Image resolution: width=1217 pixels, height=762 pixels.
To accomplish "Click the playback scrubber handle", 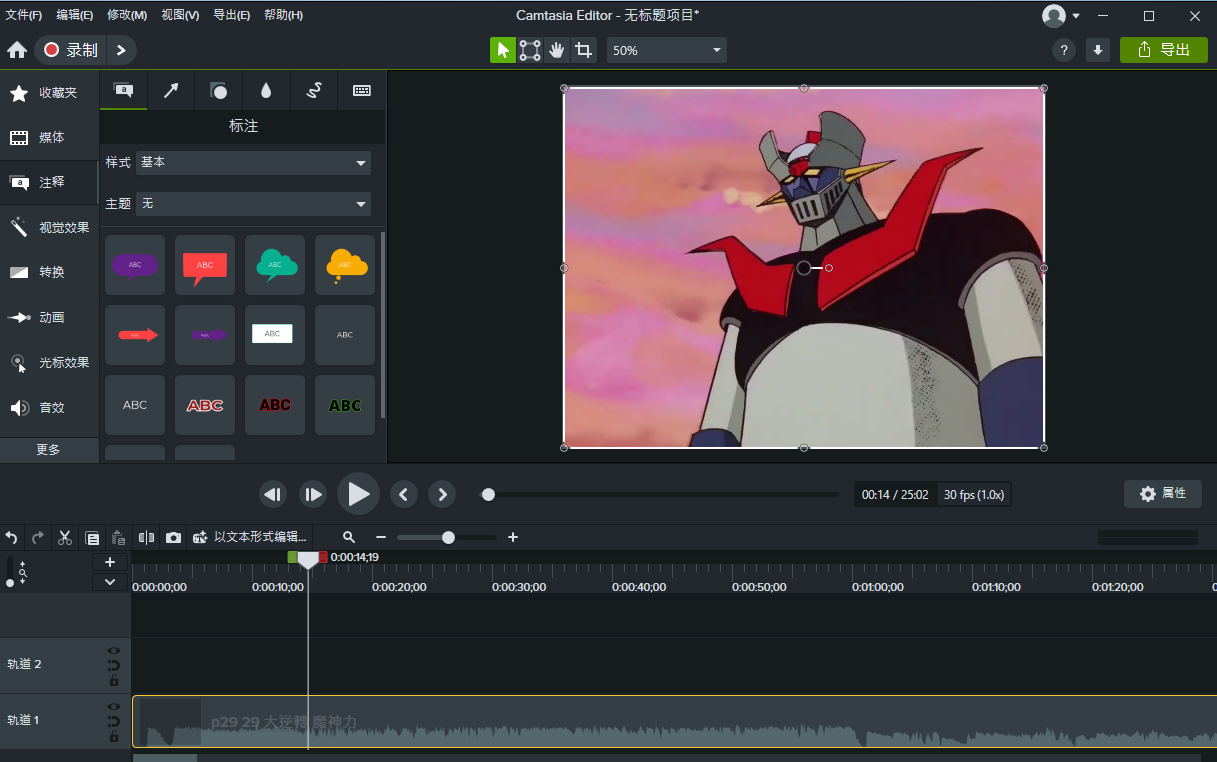I will [x=488, y=494].
